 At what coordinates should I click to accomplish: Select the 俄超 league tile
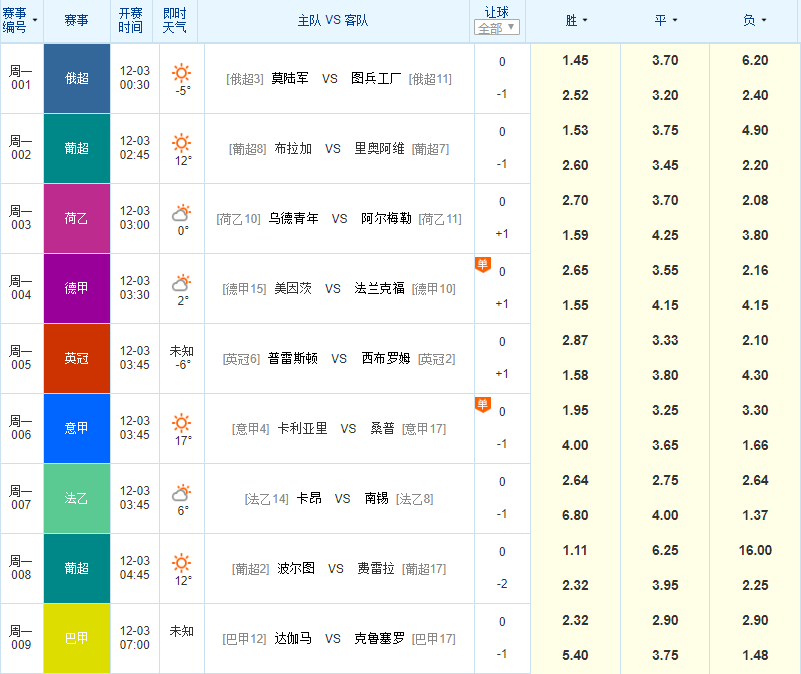[77, 78]
